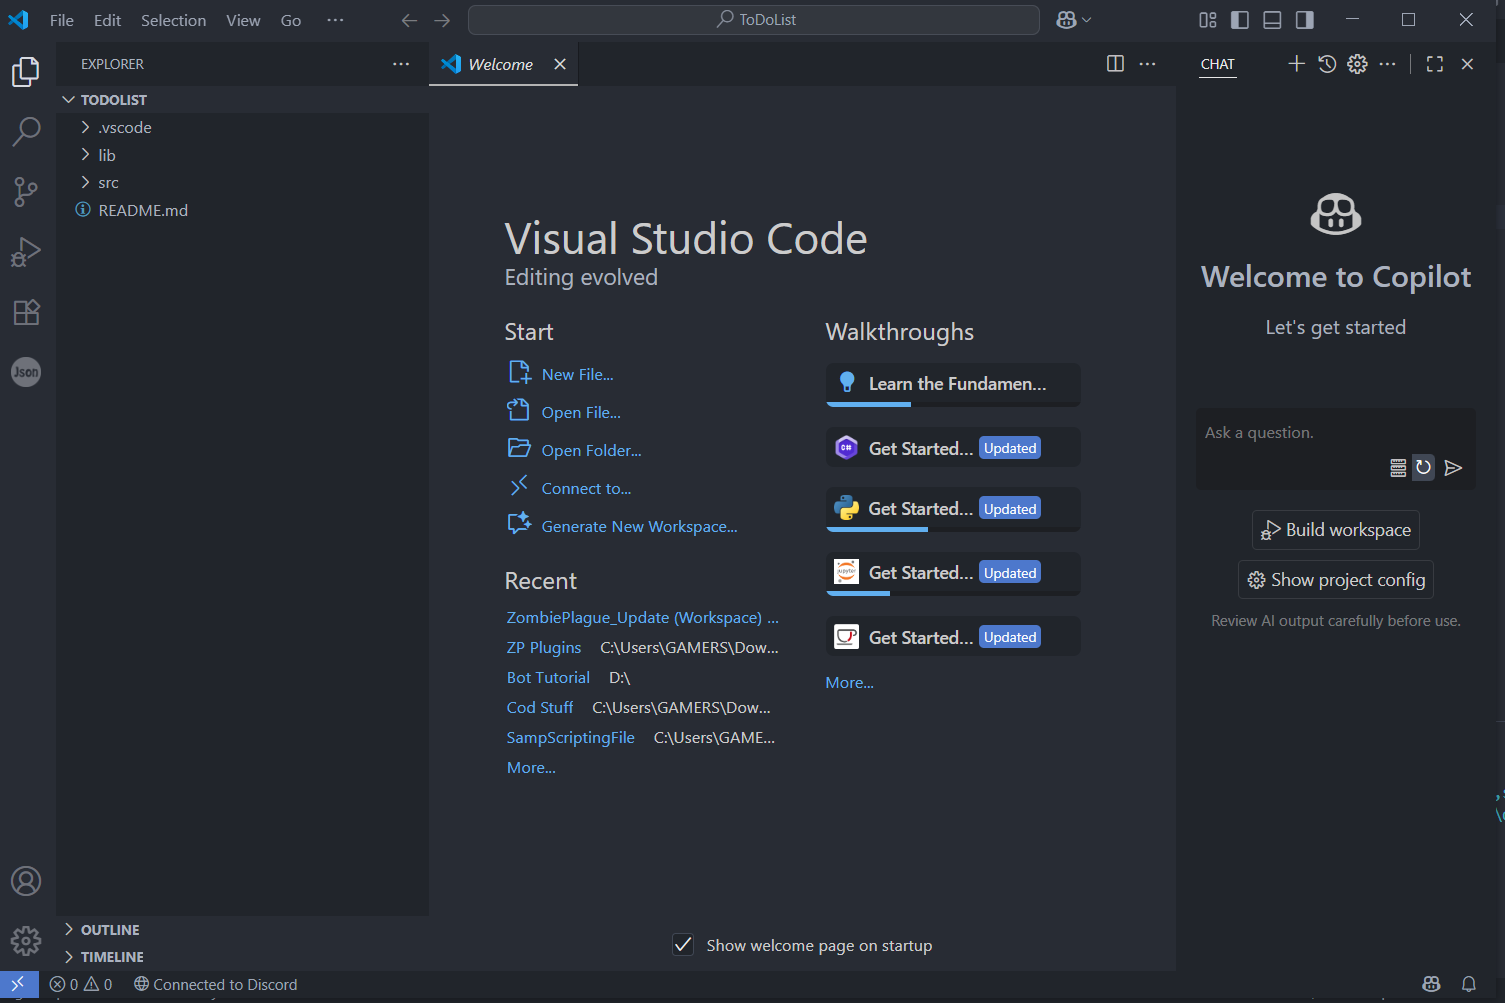This screenshot has height=1003, width=1505.
Task: Open the Extensions view
Action: click(26, 312)
